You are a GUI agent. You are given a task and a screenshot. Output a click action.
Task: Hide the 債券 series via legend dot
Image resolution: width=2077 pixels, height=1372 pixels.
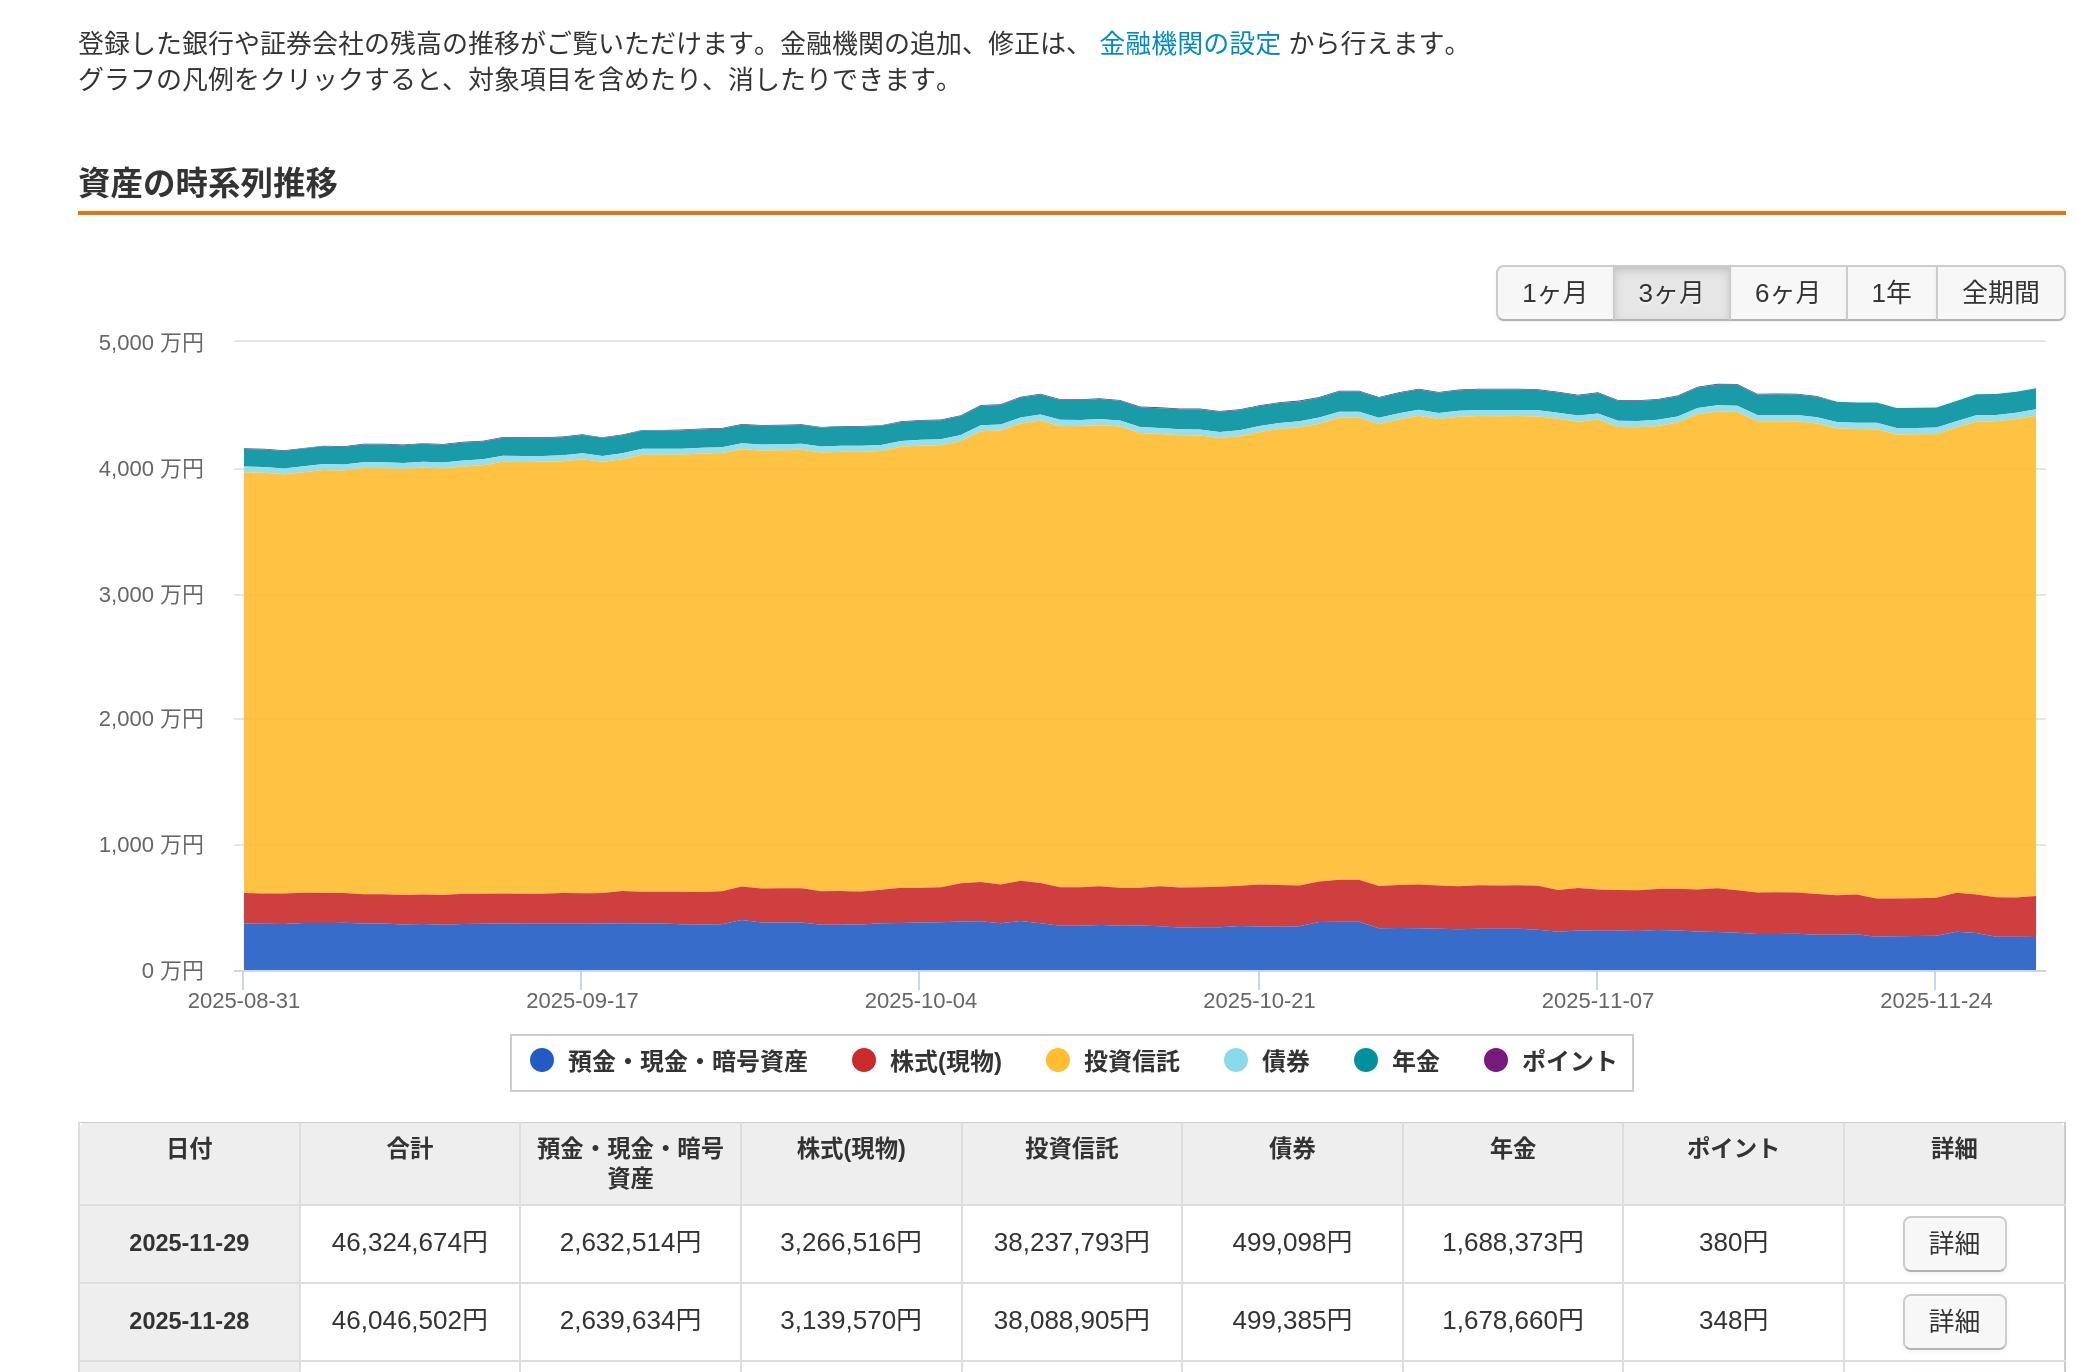(1236, 1060)
